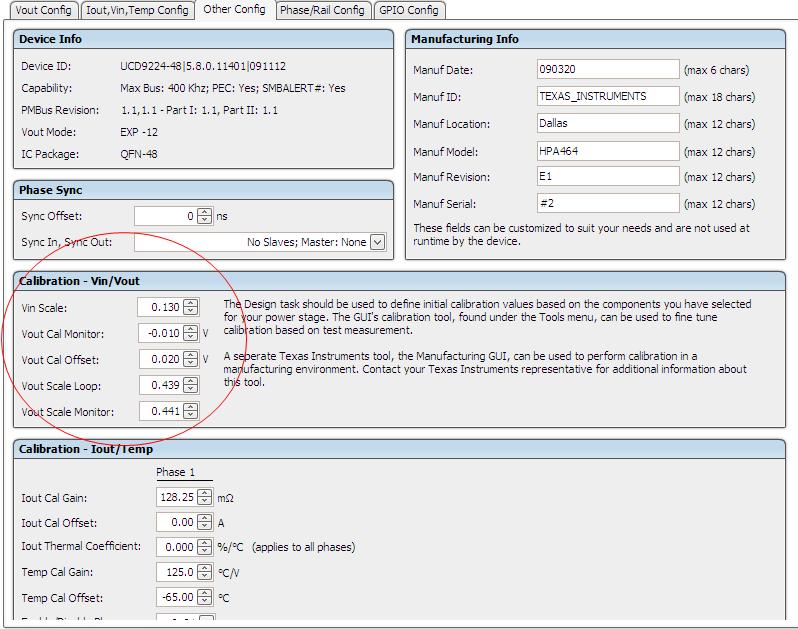798x629 pixels.
Task: Adjust the Vout Cal Offset spinner
Action: [x=190, y=359]
